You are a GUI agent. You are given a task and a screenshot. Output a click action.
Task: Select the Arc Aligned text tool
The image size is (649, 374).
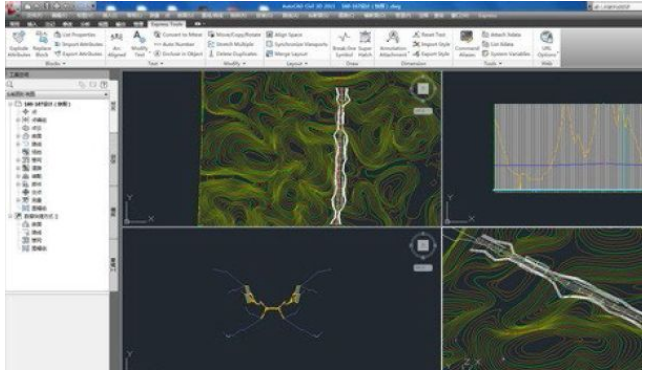click(117, 44)
